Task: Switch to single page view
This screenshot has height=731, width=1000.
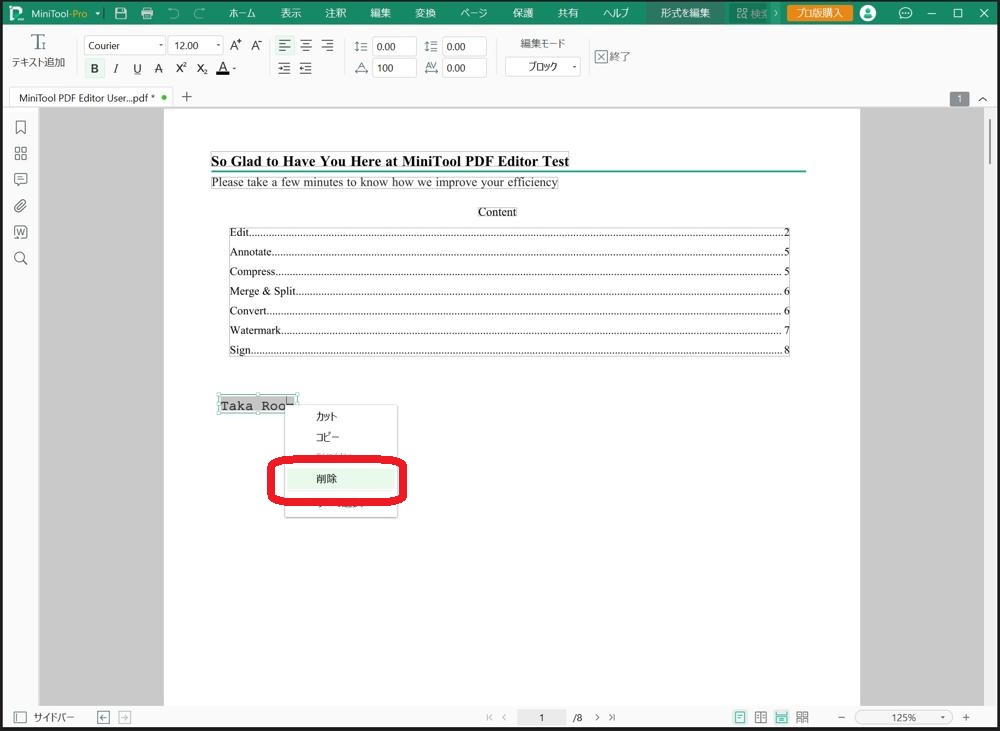Action: click(x=740, y=717)
